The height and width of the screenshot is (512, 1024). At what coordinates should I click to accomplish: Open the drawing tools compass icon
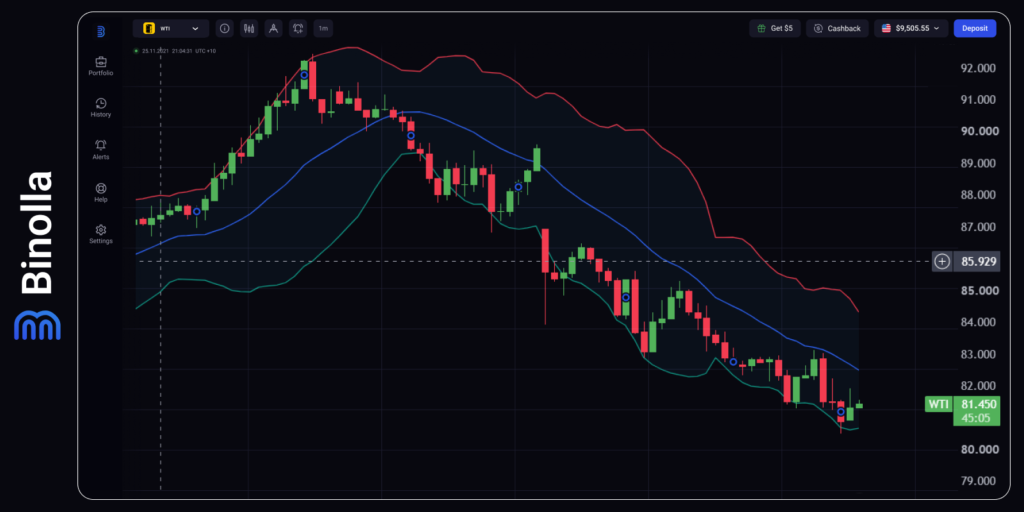(x=274, y=29)
